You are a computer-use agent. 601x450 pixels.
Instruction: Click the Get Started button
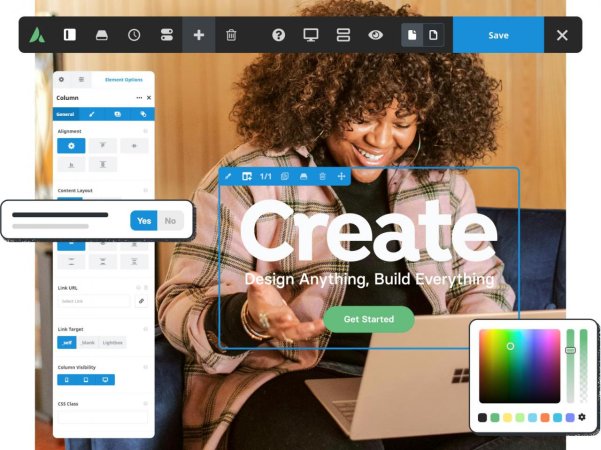pyautogui.click(x=369, y=319)
